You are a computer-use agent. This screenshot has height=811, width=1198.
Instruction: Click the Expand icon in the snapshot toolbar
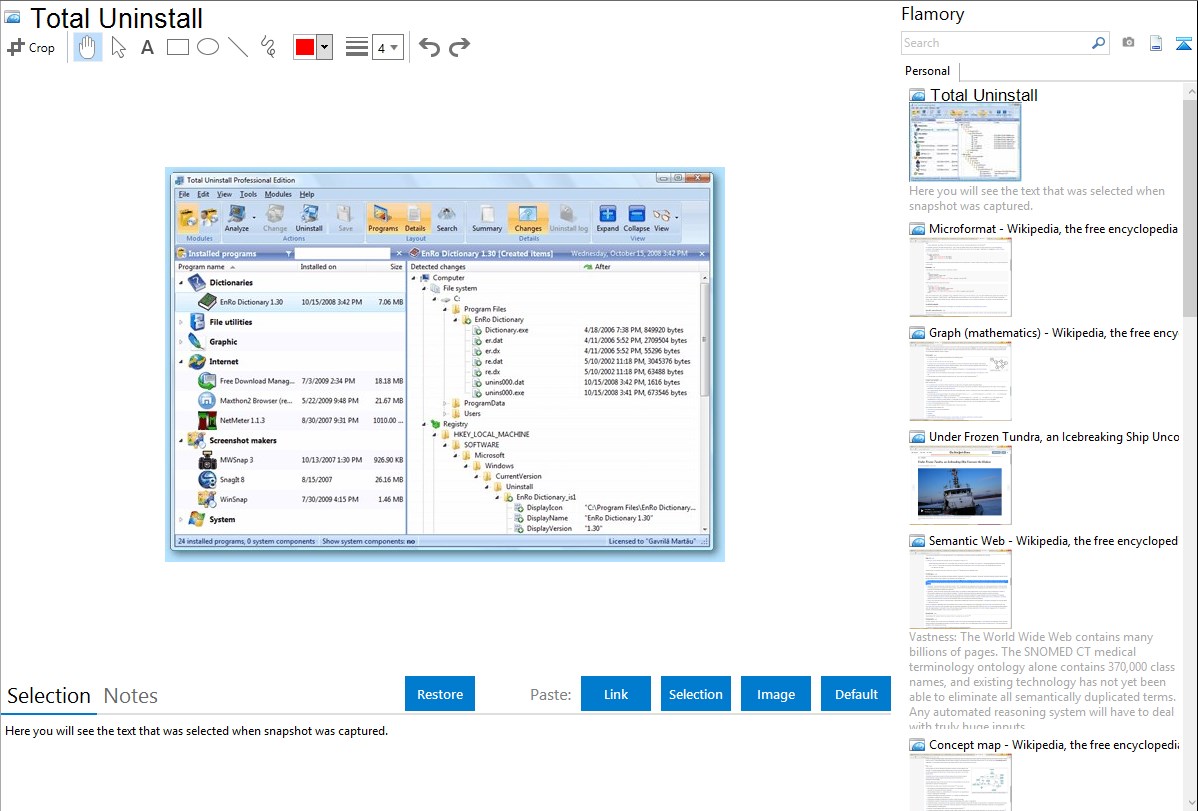pyautogui.click(x=607, y=218)
